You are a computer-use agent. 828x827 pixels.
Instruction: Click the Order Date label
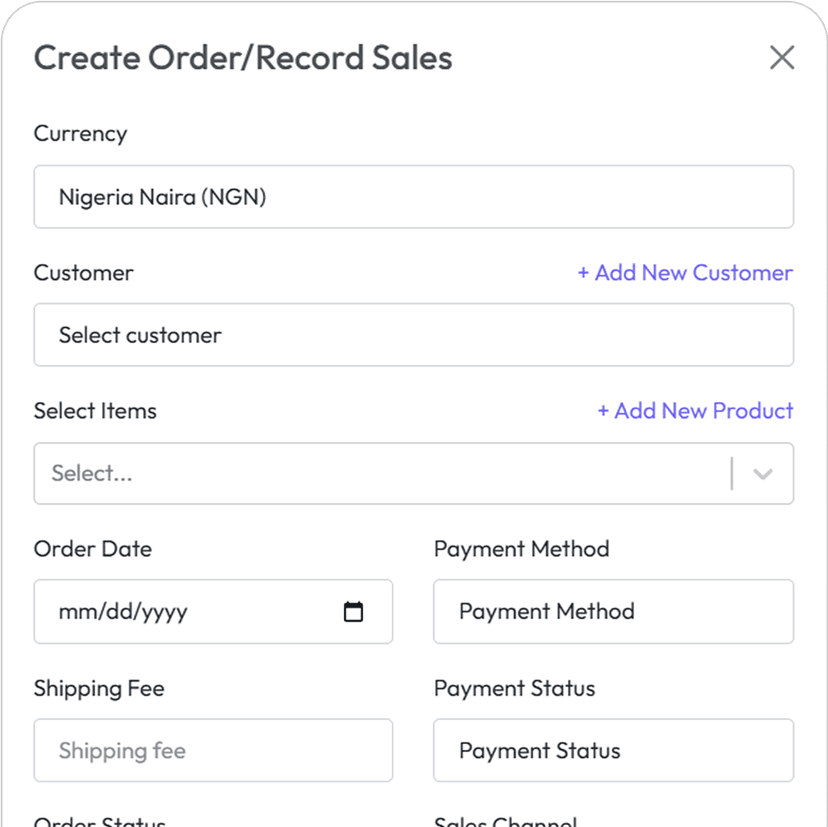point(93,549)
